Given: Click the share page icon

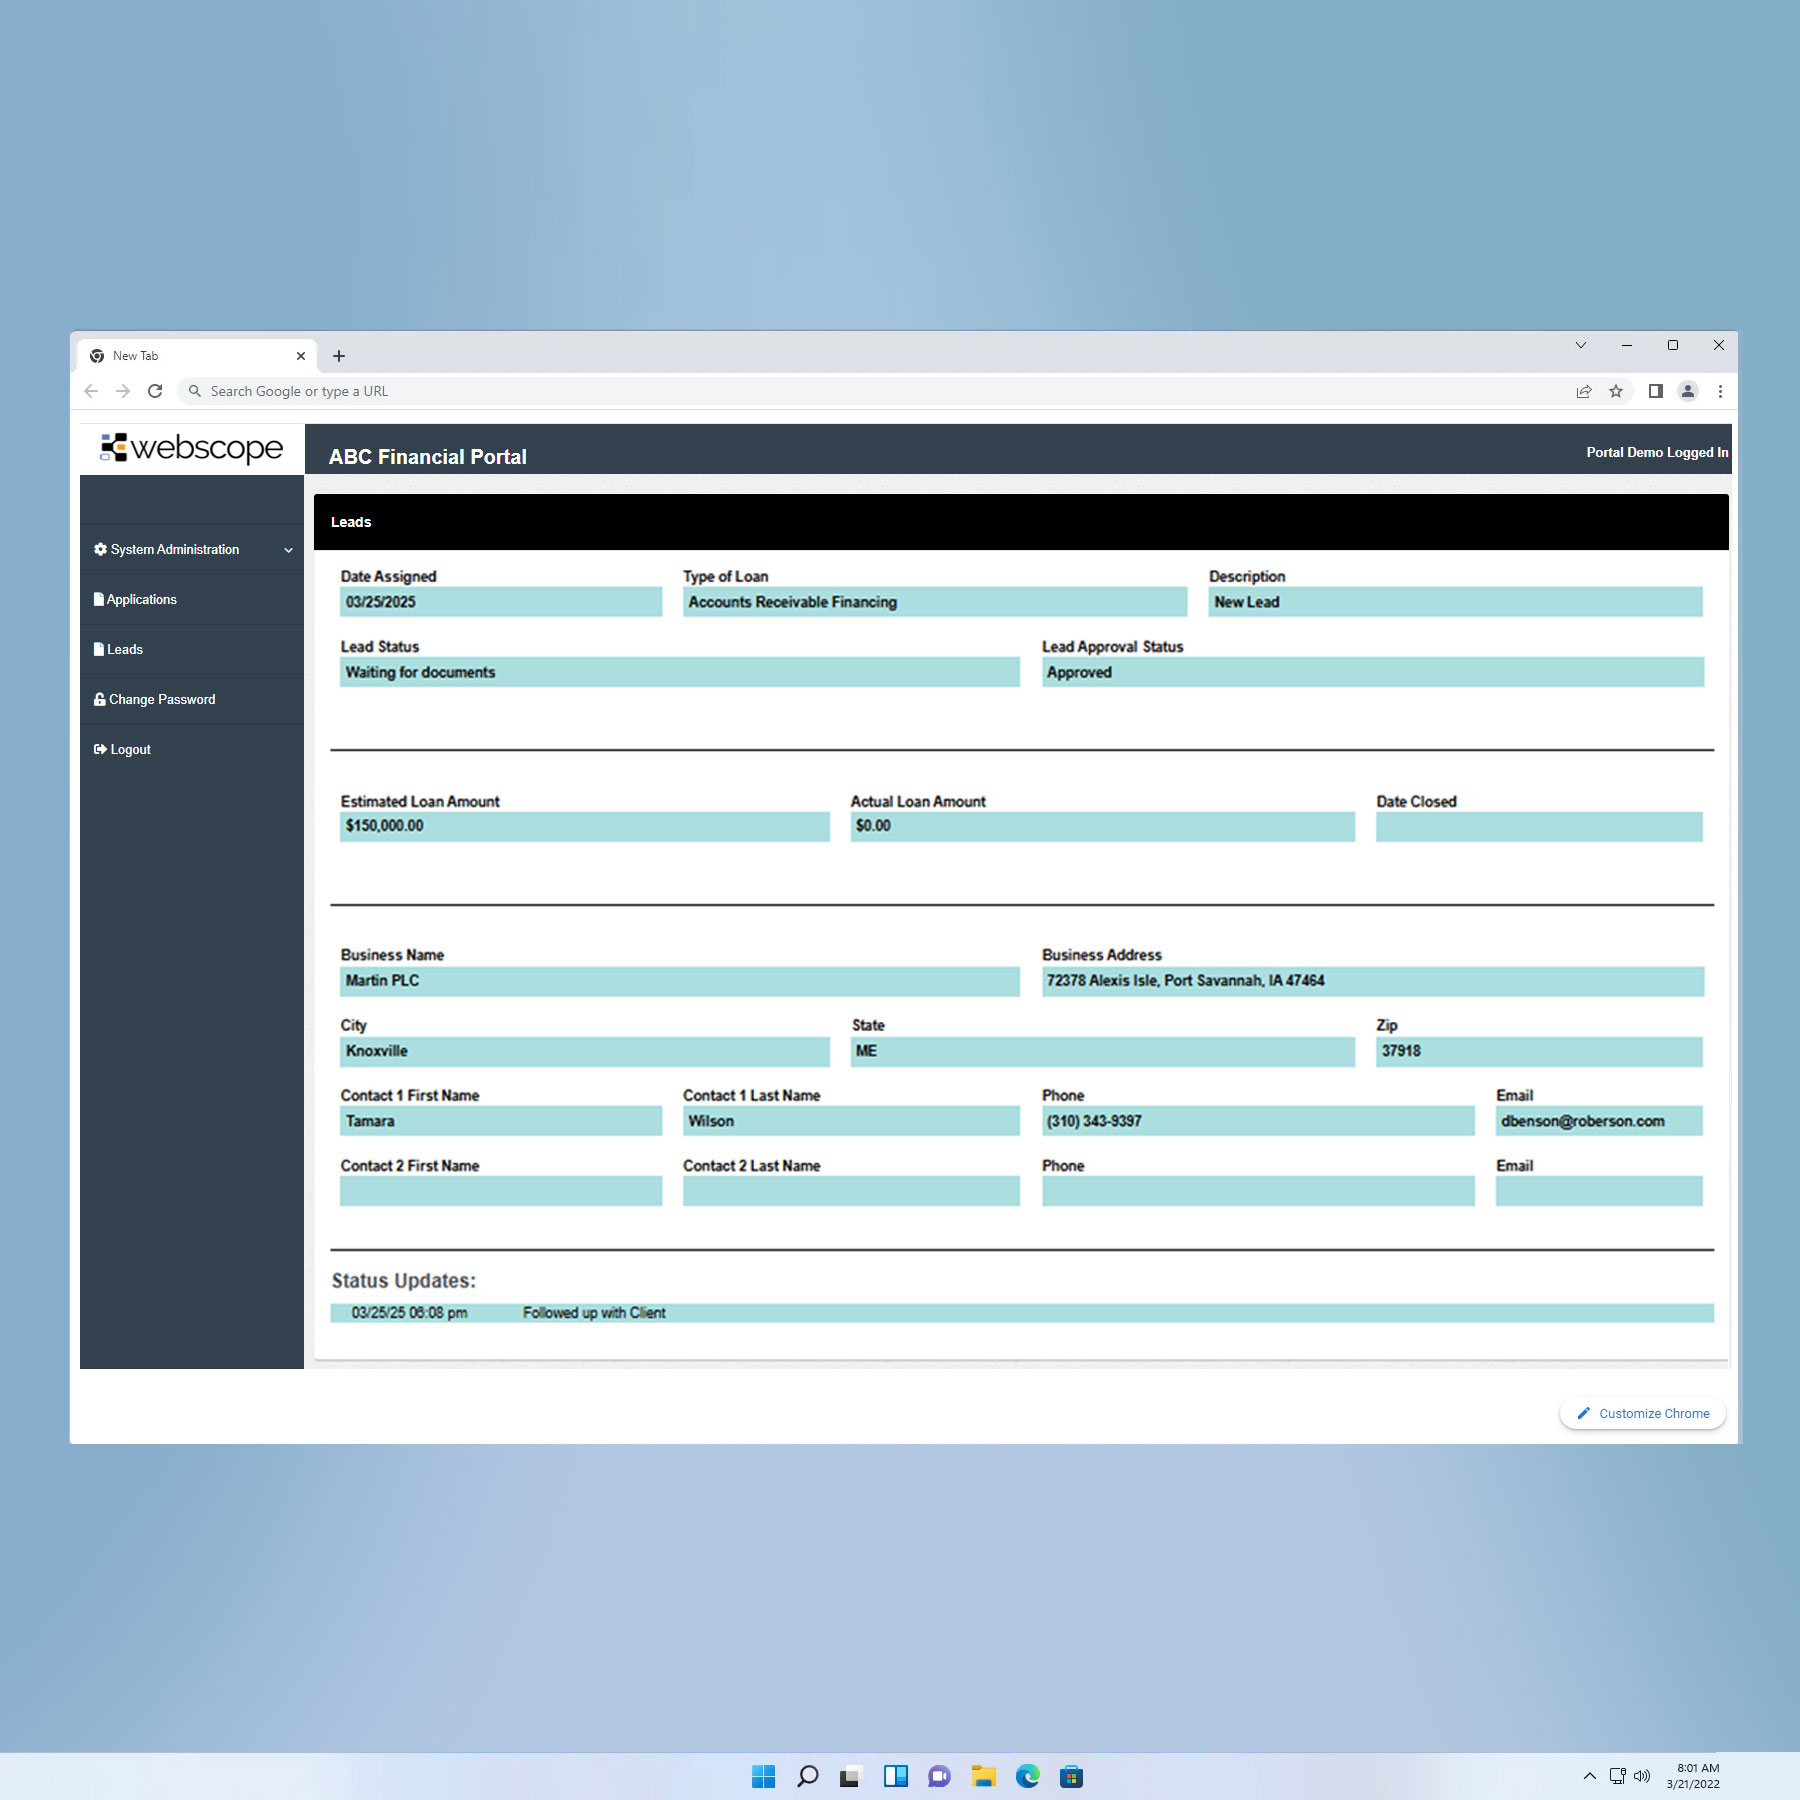Looking at the screenshot, I should pyautogui.click(x=1584, y=391).
